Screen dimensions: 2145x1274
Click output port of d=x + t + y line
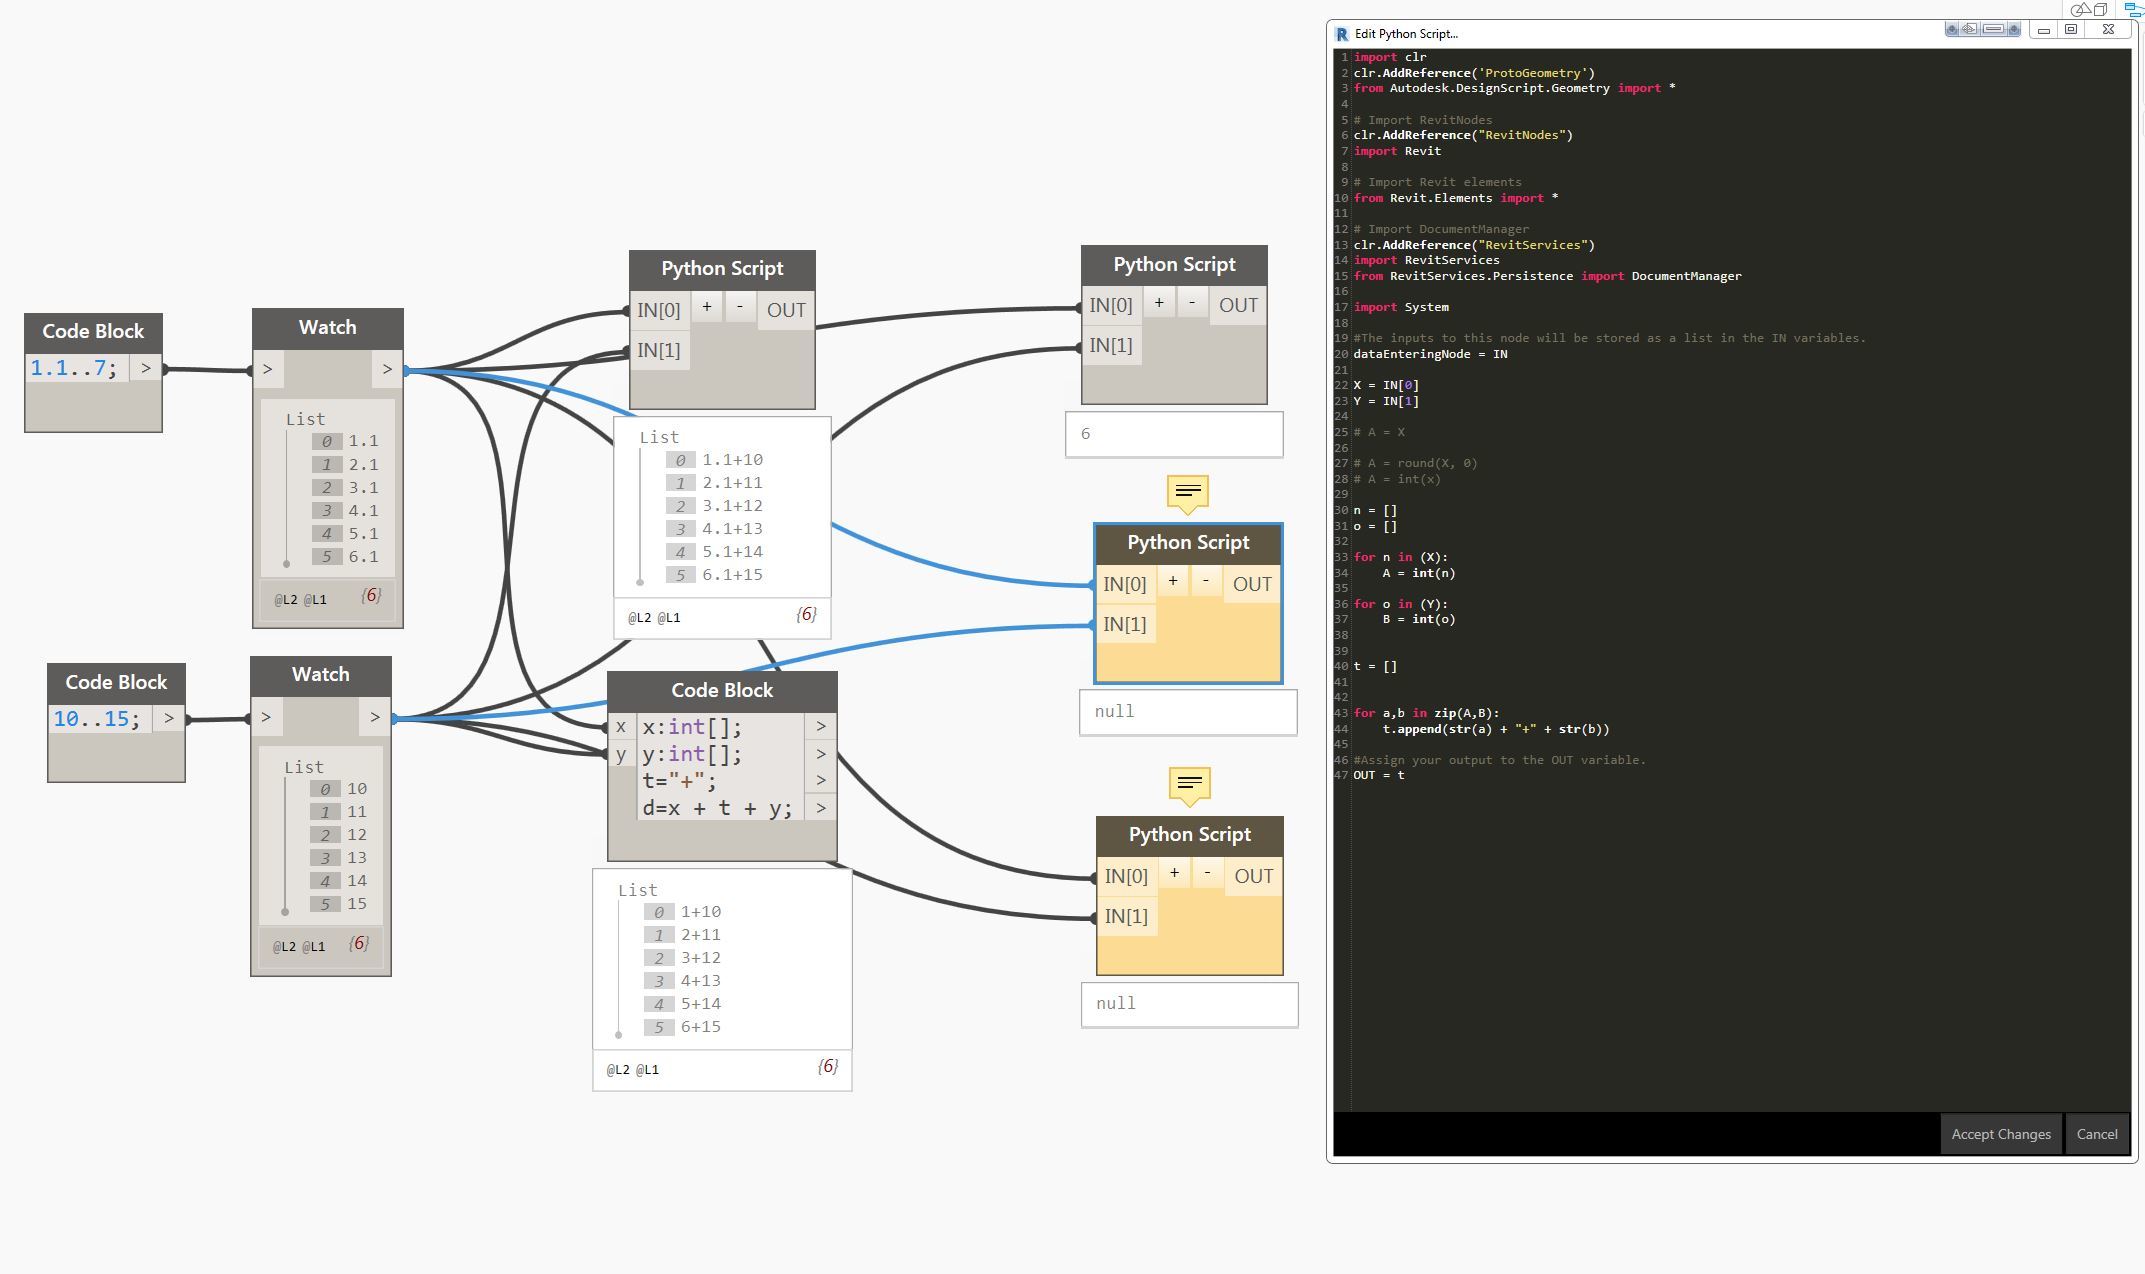pyautogui.click(x=821, y=808)
